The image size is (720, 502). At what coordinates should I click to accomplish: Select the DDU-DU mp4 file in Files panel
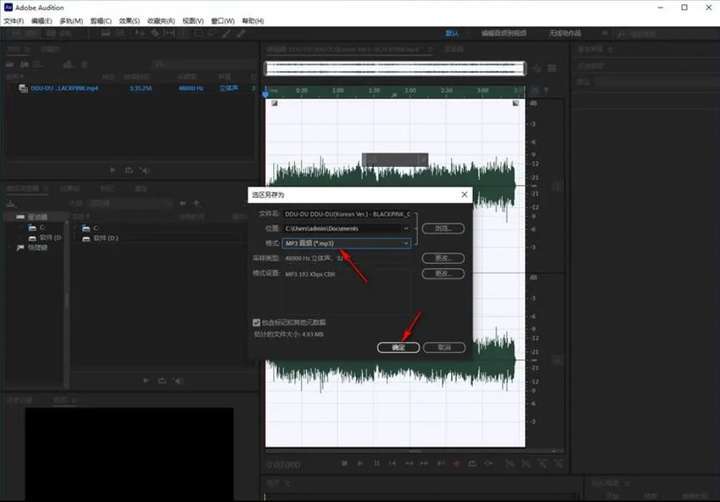[64, 88]
